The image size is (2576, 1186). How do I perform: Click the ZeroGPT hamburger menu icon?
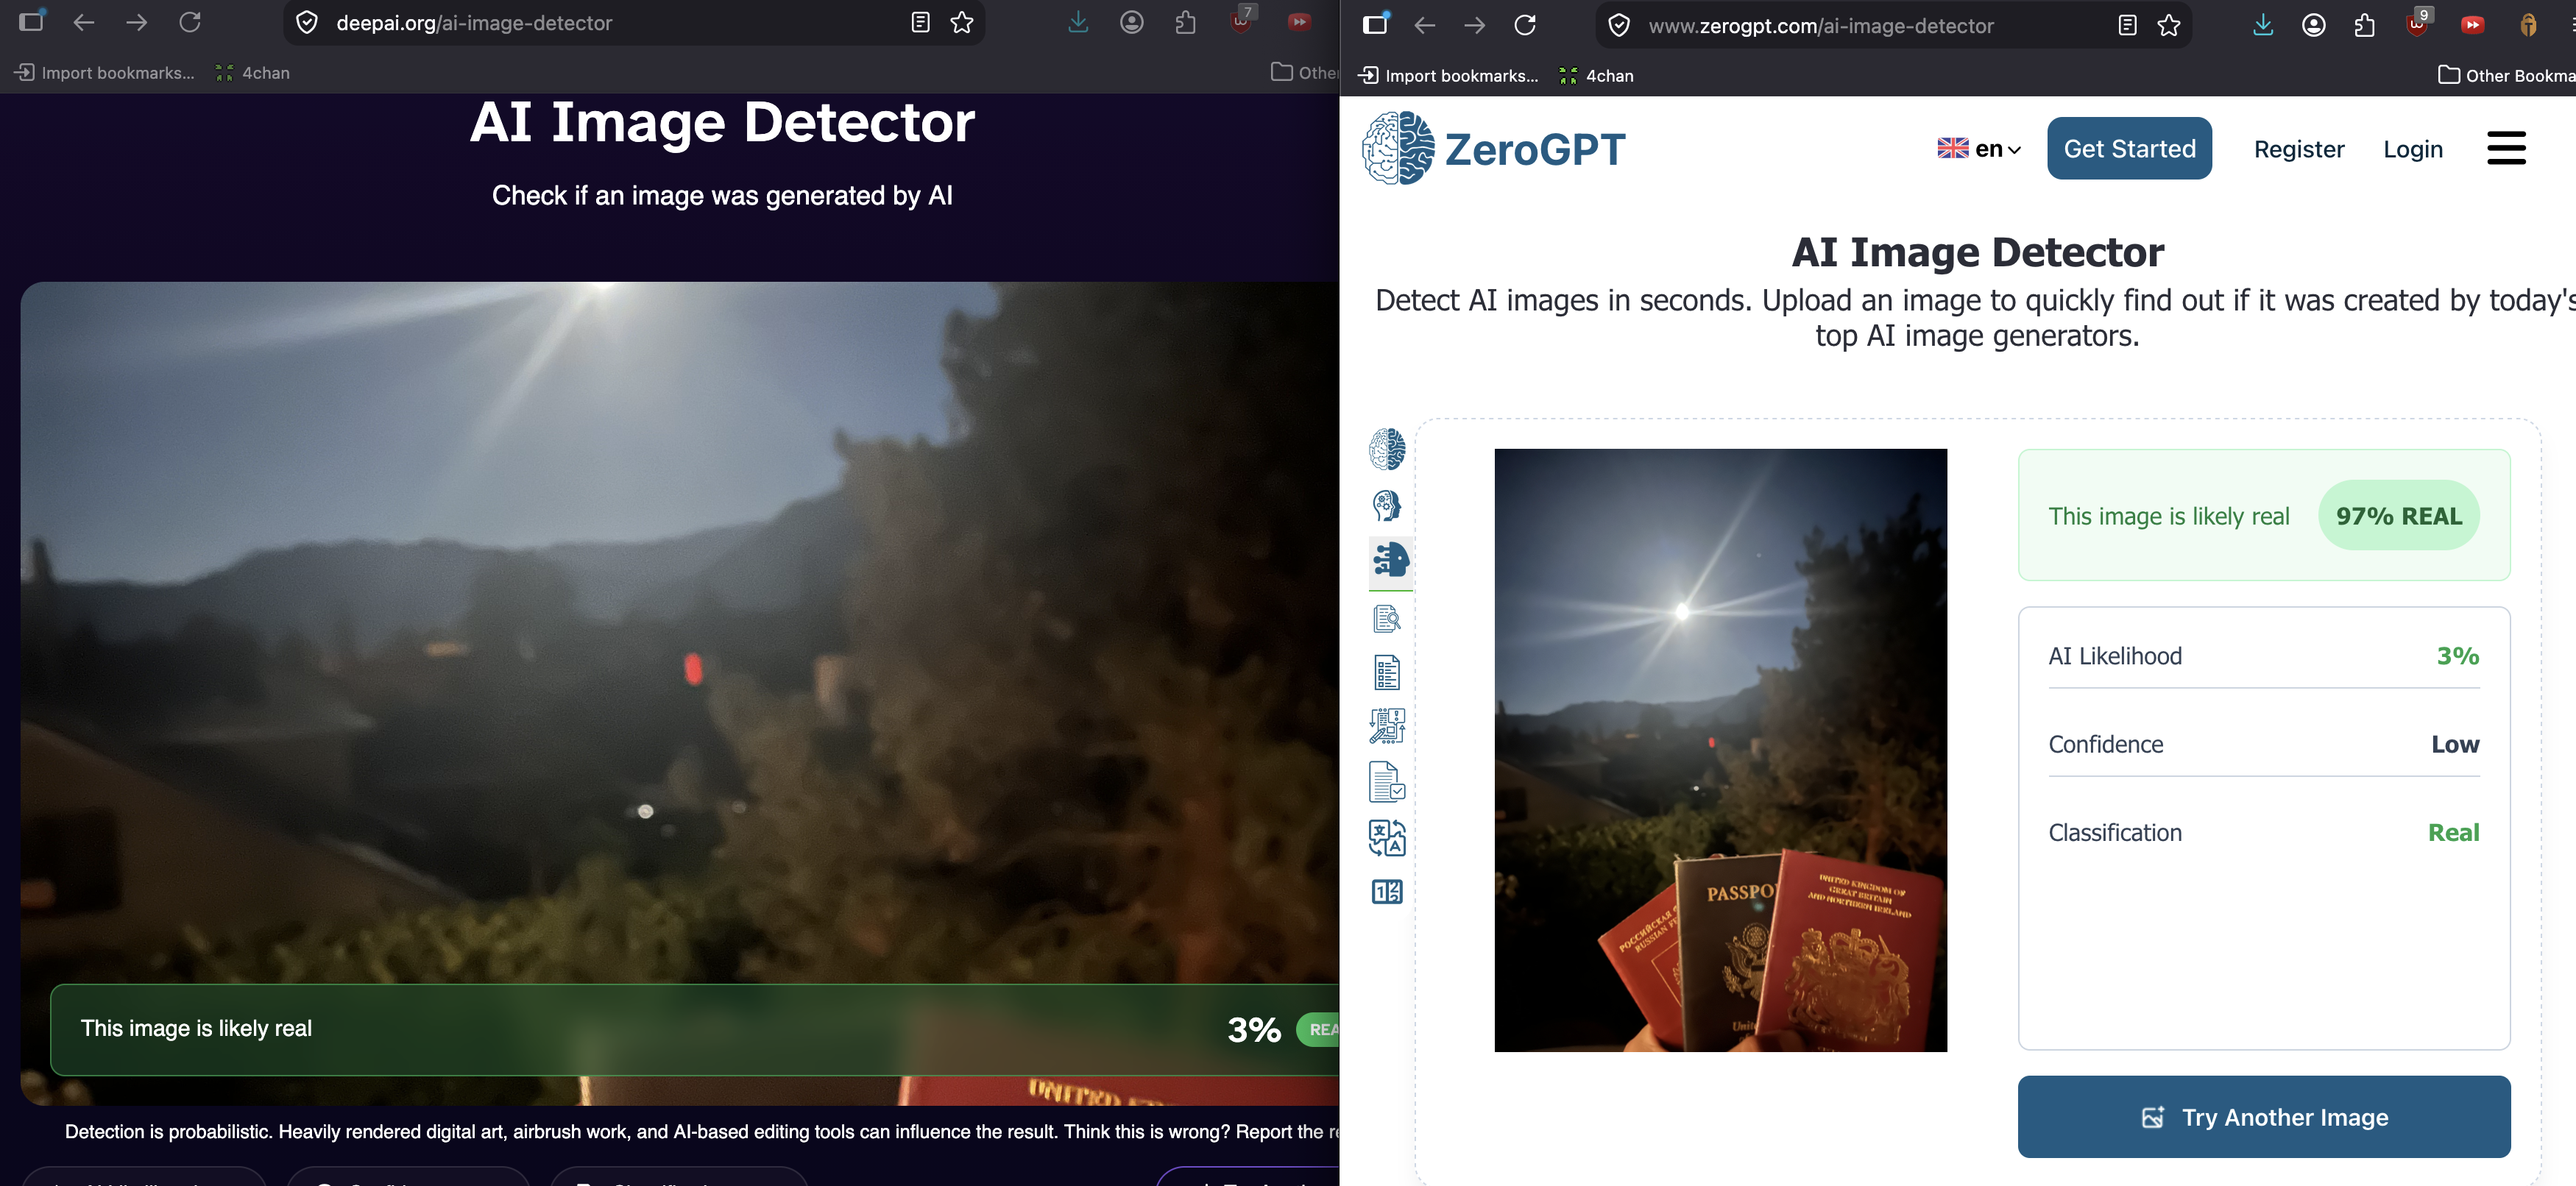[x=2506, y=149]
